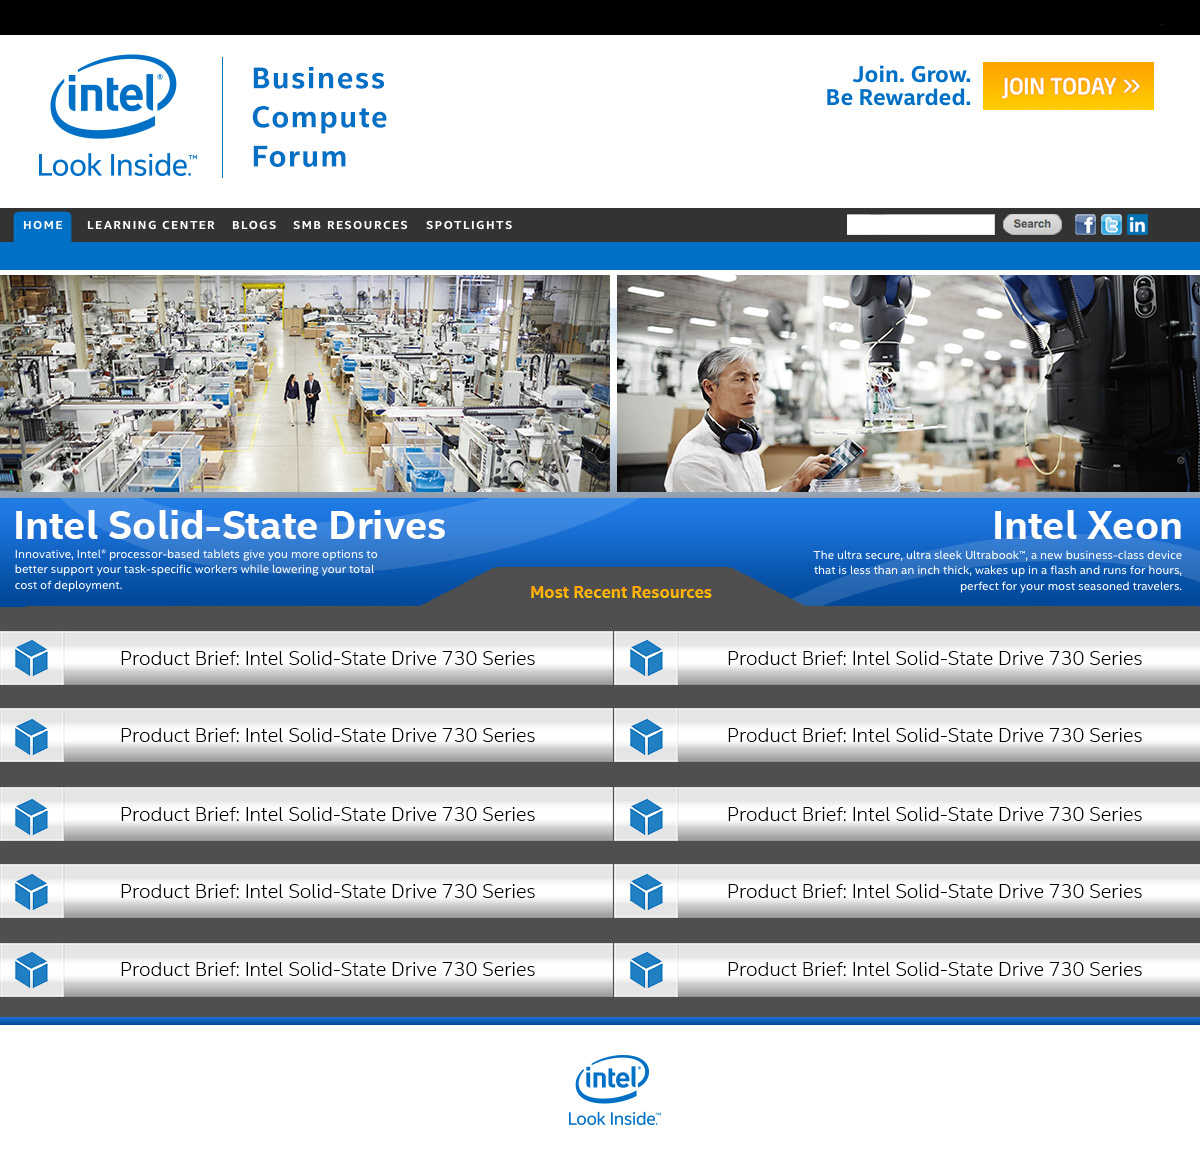
Task: Click the cube icon in fourth right-column row
Action: [x=646, y=892]
